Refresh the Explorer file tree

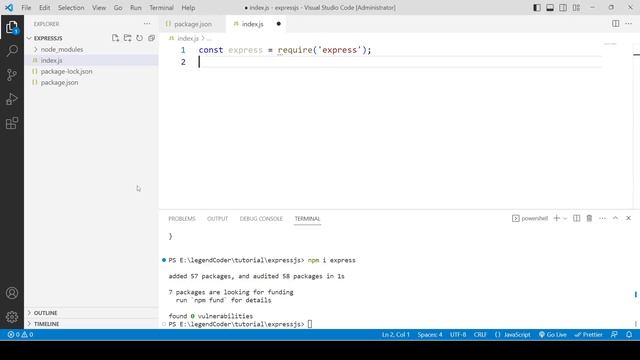139,38
